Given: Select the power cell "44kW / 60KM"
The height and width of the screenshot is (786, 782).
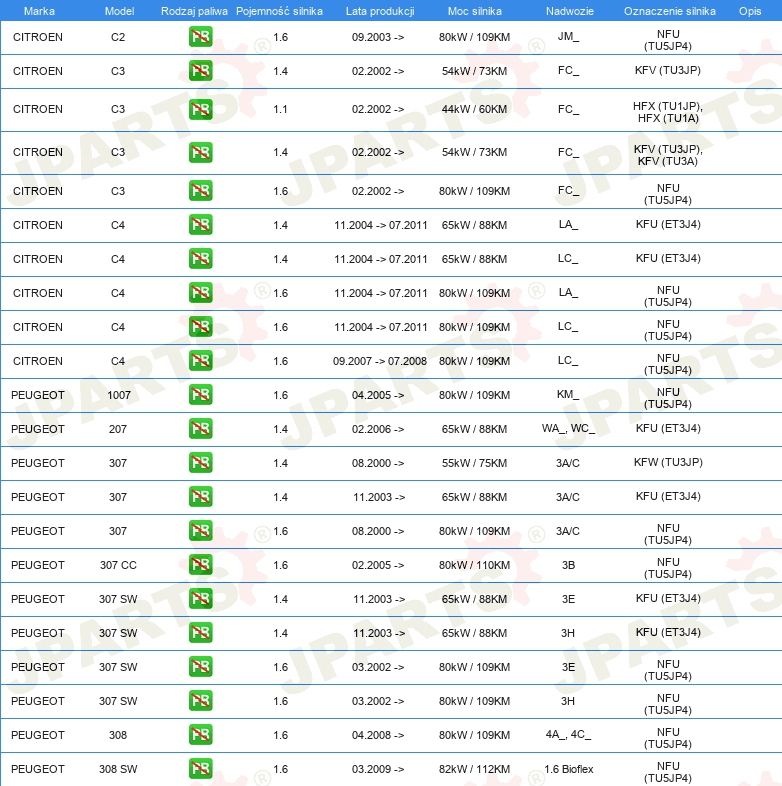Looking at the screenshot, I should tap(474, 109).
